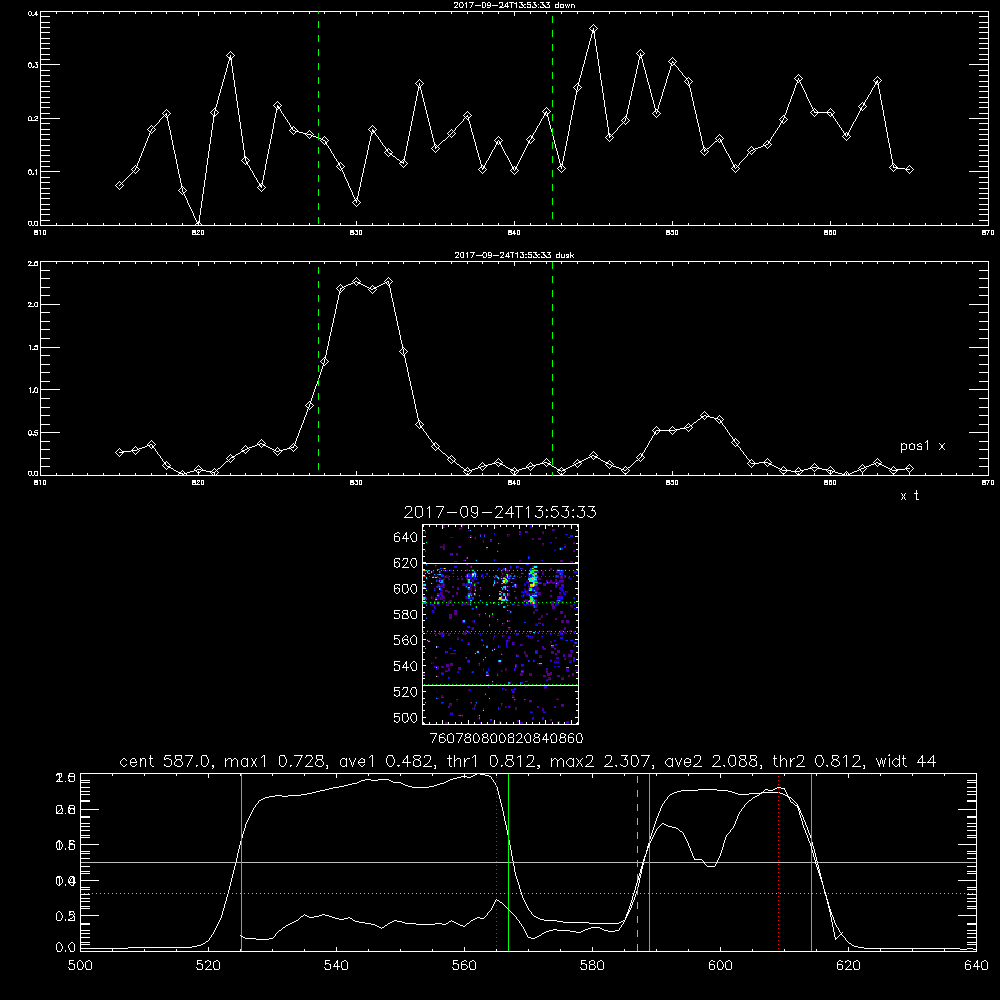Click the red dotted line near 609 in bottom plot

778,862
